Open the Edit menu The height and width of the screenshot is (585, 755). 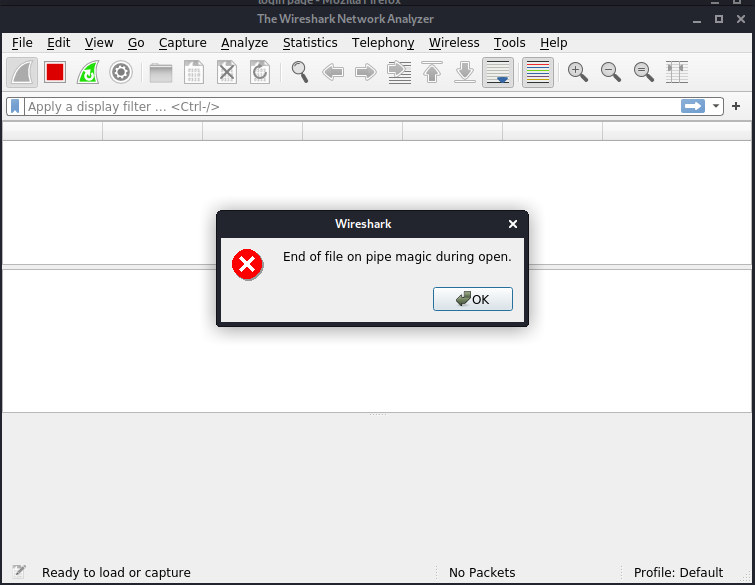click(x=59, y=43)
